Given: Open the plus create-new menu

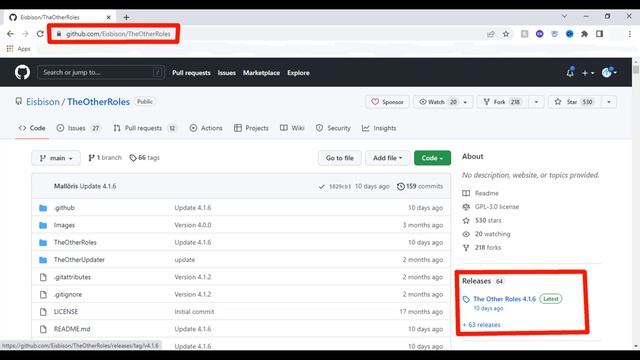Looking at the screenshot, I should point(588,73).
